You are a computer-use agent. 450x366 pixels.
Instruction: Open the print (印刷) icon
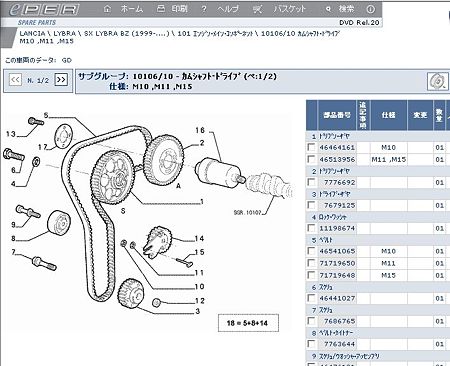pyautogui.click(x=161, y=9)
